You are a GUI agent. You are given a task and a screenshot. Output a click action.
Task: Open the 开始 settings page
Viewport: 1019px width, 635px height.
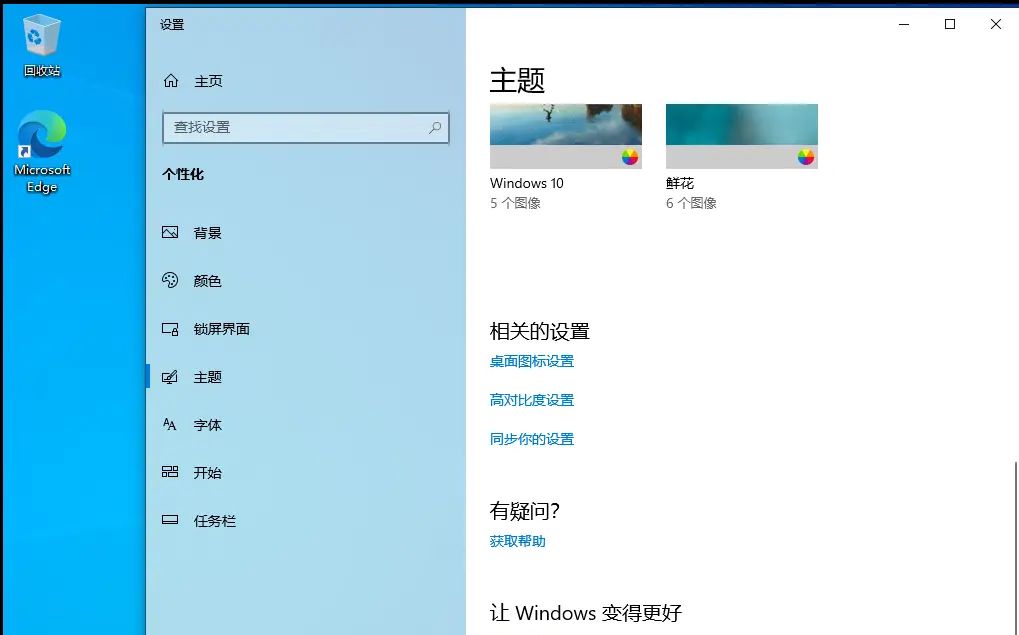click(207, 473)
